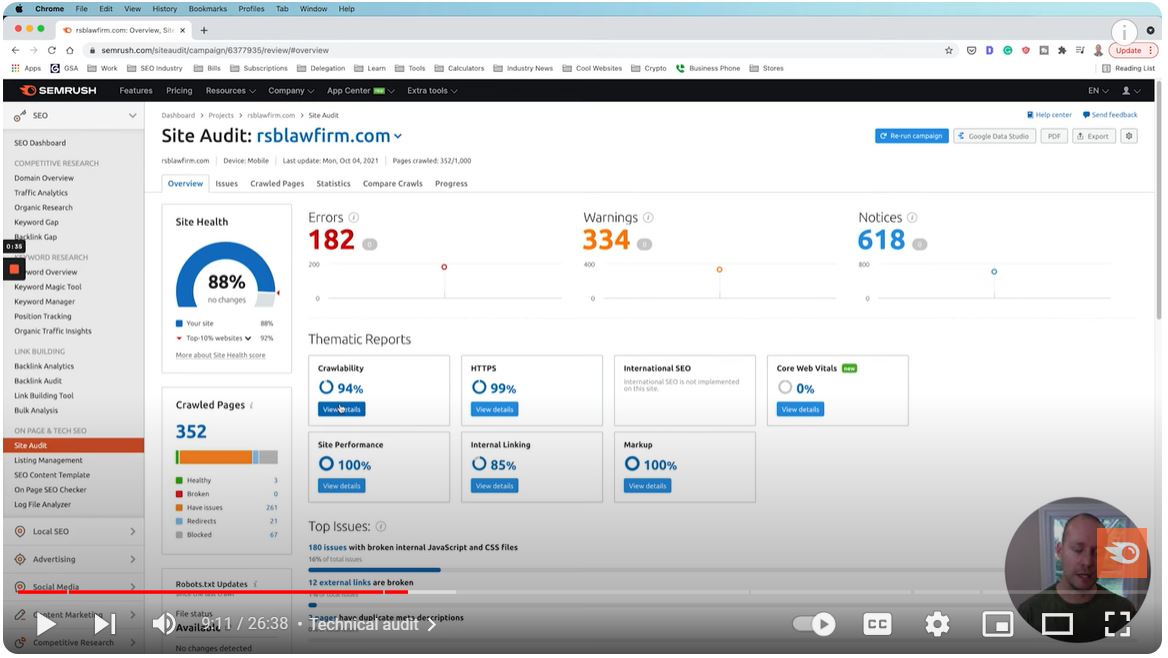Click the Export button
The height and width of the screenshot is (658, 1168).
1094,136
